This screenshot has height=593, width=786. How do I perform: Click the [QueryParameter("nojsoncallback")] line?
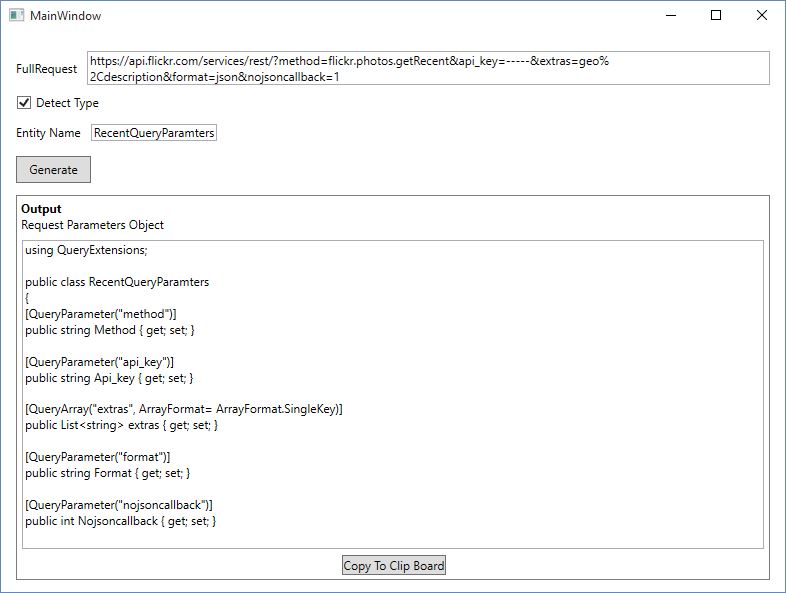pyautogui.click(x=119, y=505)
